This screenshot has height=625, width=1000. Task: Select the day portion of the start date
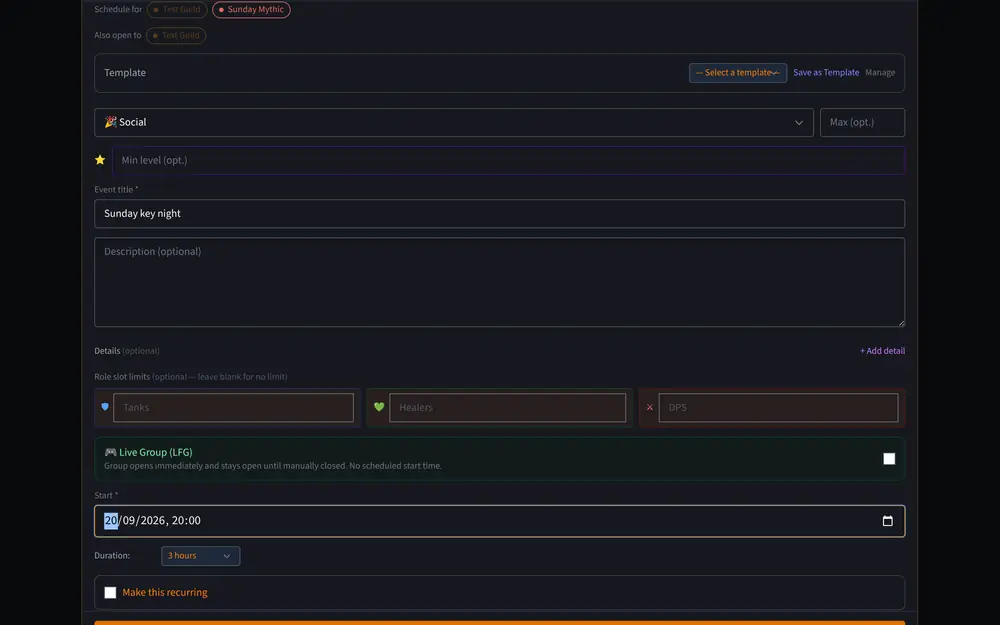click(x=111, y=521)
